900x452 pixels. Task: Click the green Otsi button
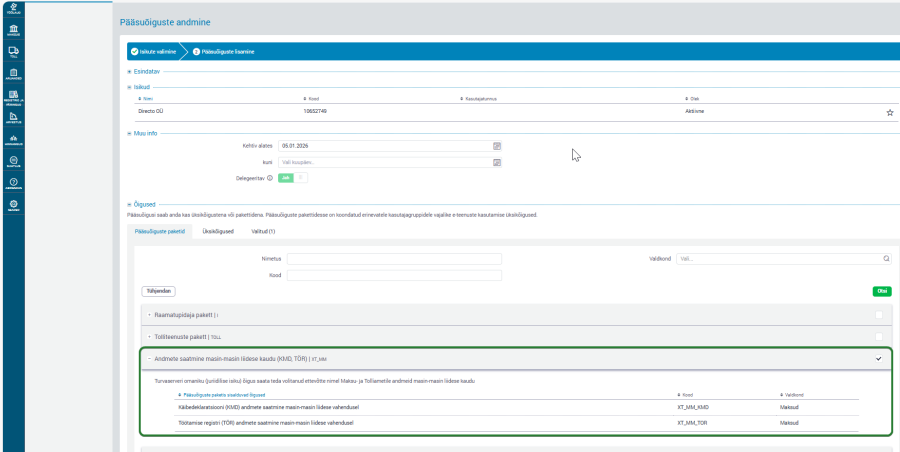point(881,291)
